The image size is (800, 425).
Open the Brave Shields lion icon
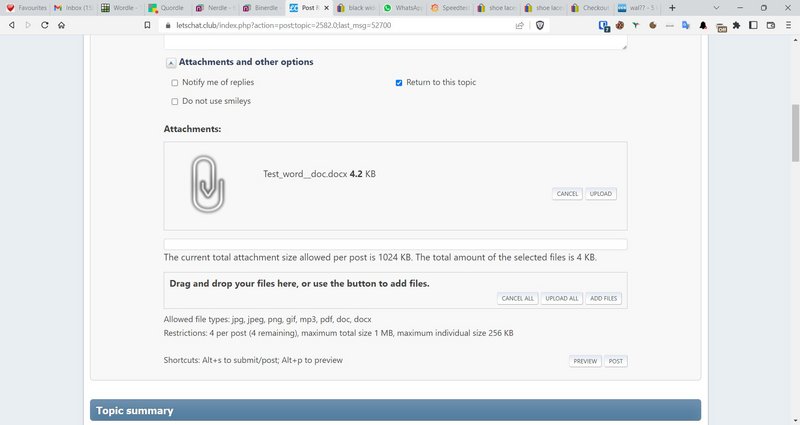point(540,25)
